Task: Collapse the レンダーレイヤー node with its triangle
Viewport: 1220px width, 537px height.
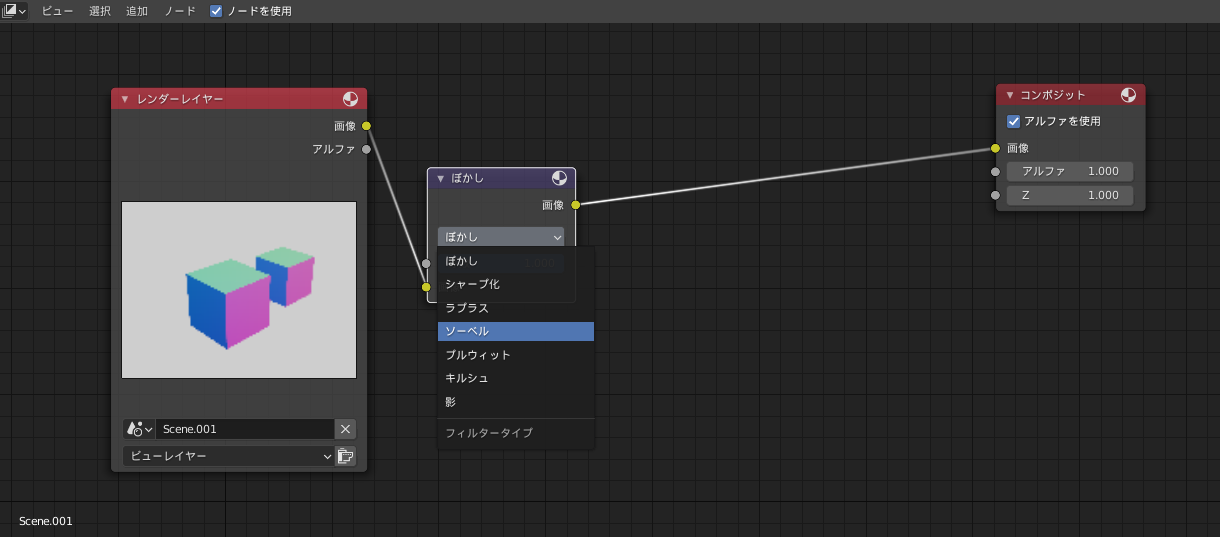Action: coord(125,99)
